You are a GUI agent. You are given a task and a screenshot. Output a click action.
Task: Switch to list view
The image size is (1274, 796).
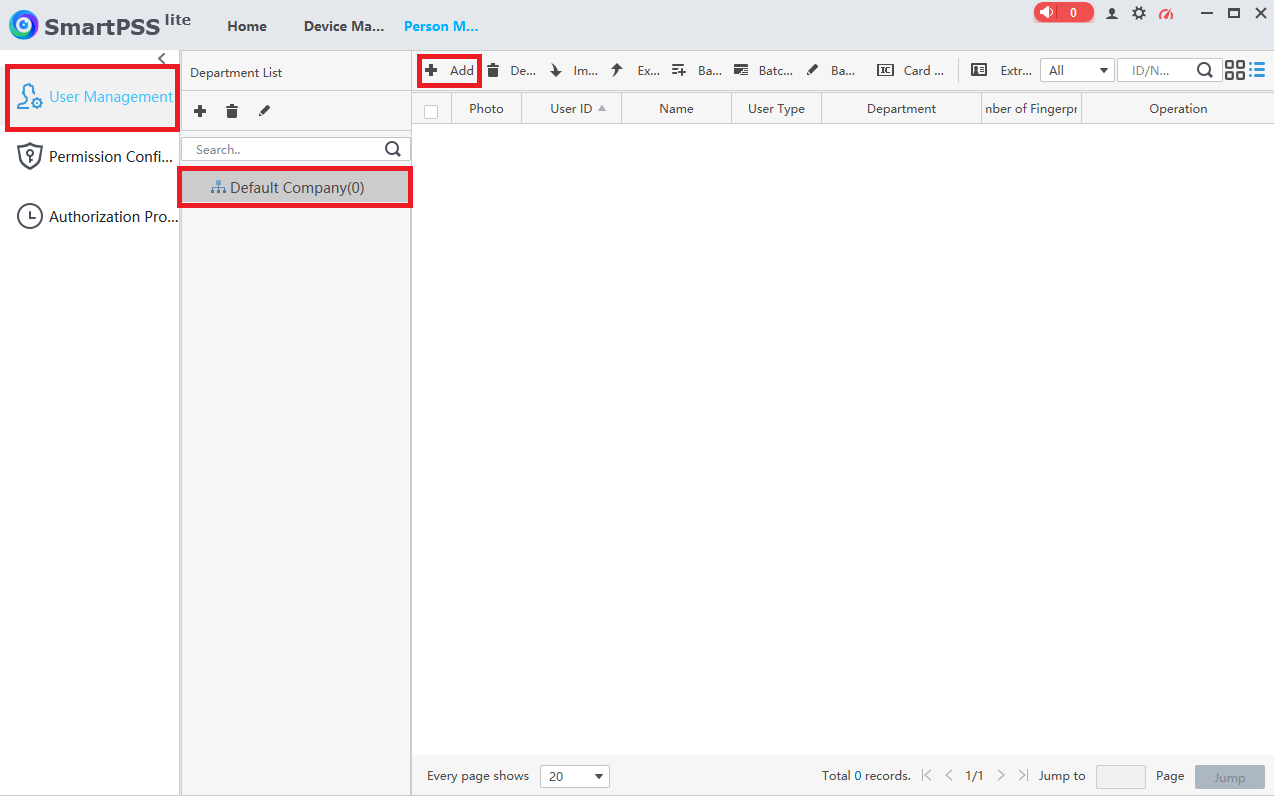click(x=1257, y=70)
